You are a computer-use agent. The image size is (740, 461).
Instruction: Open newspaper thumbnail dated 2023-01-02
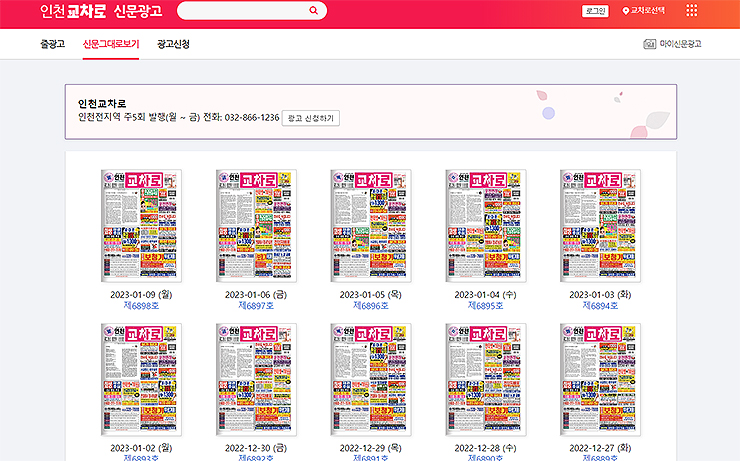(141, 380)
